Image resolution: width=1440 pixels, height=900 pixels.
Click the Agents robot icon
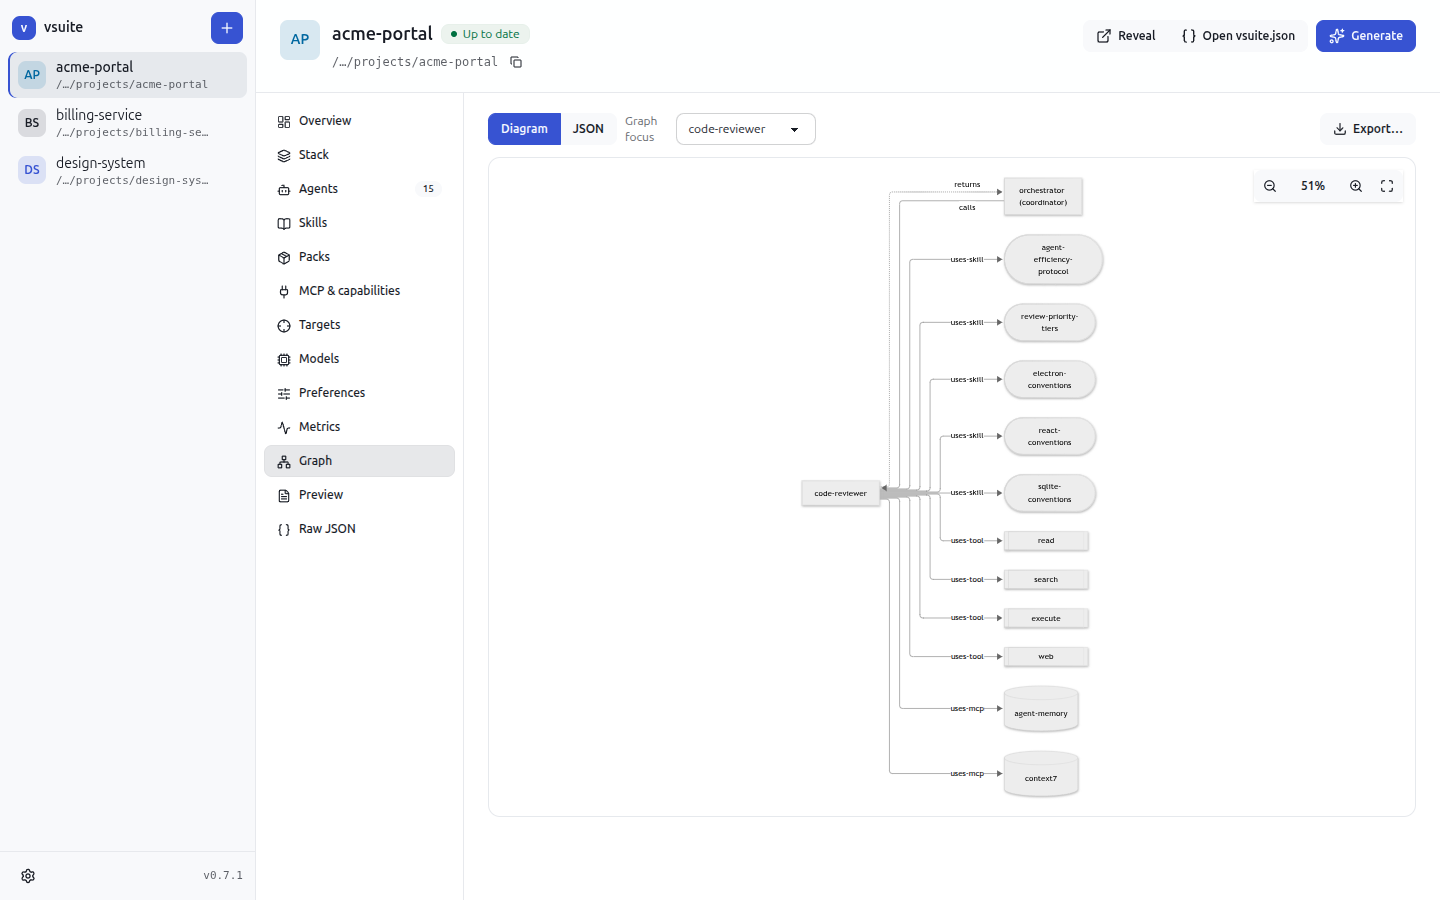point(284,189)
